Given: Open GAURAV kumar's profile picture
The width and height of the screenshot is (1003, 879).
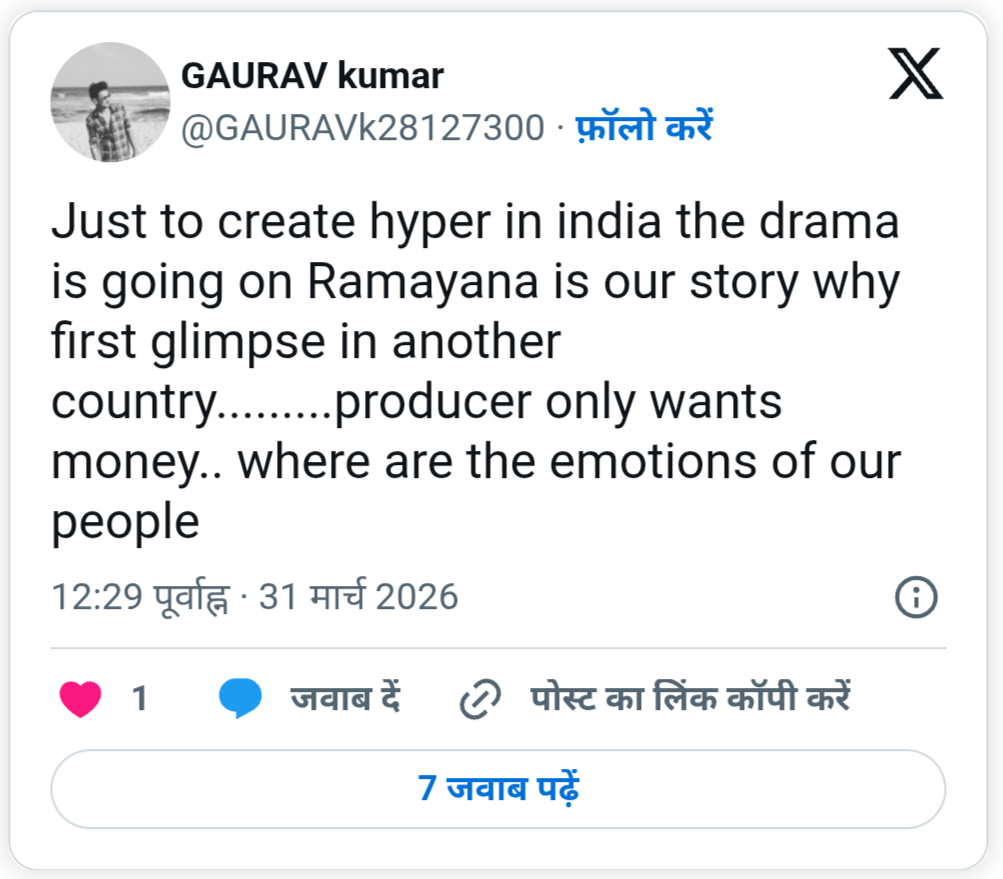Looking at the screenshot, I should coord(110,102).
